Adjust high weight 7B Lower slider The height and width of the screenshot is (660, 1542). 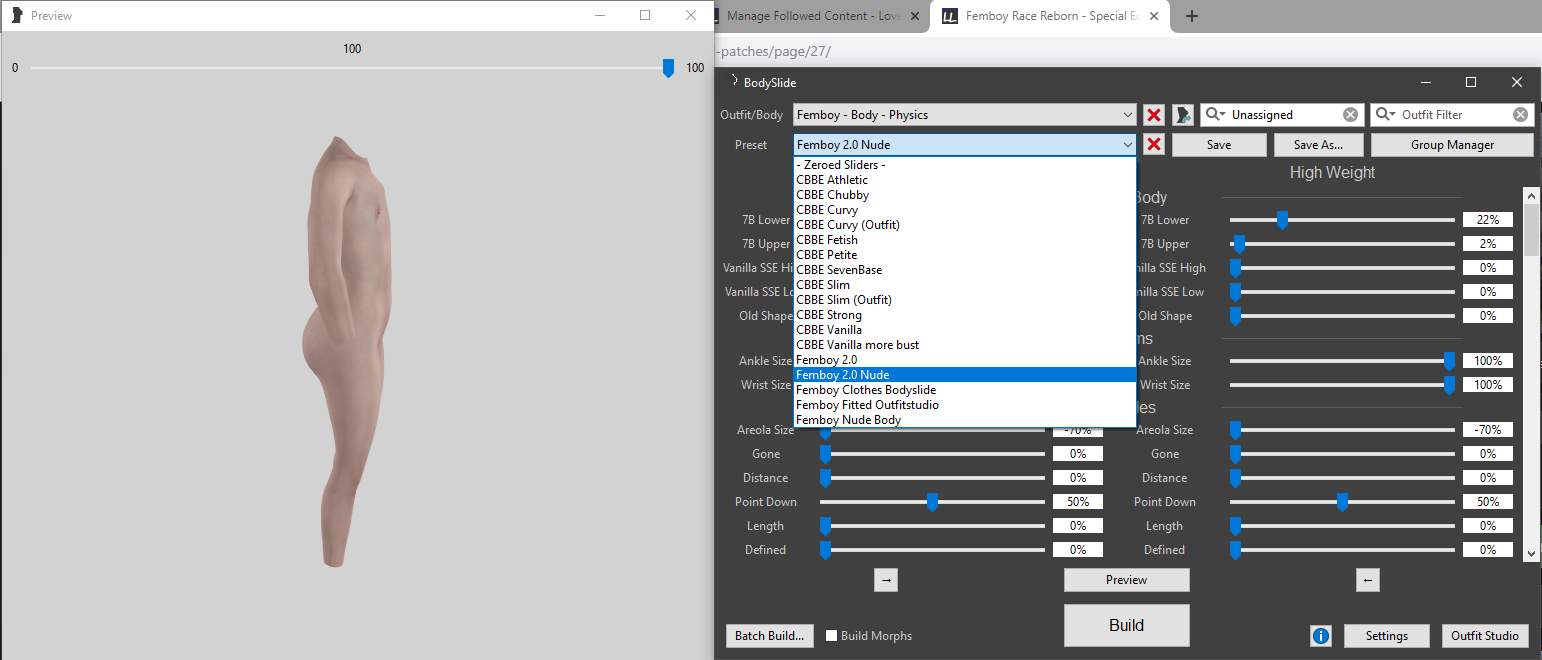tap(1282, 220)
